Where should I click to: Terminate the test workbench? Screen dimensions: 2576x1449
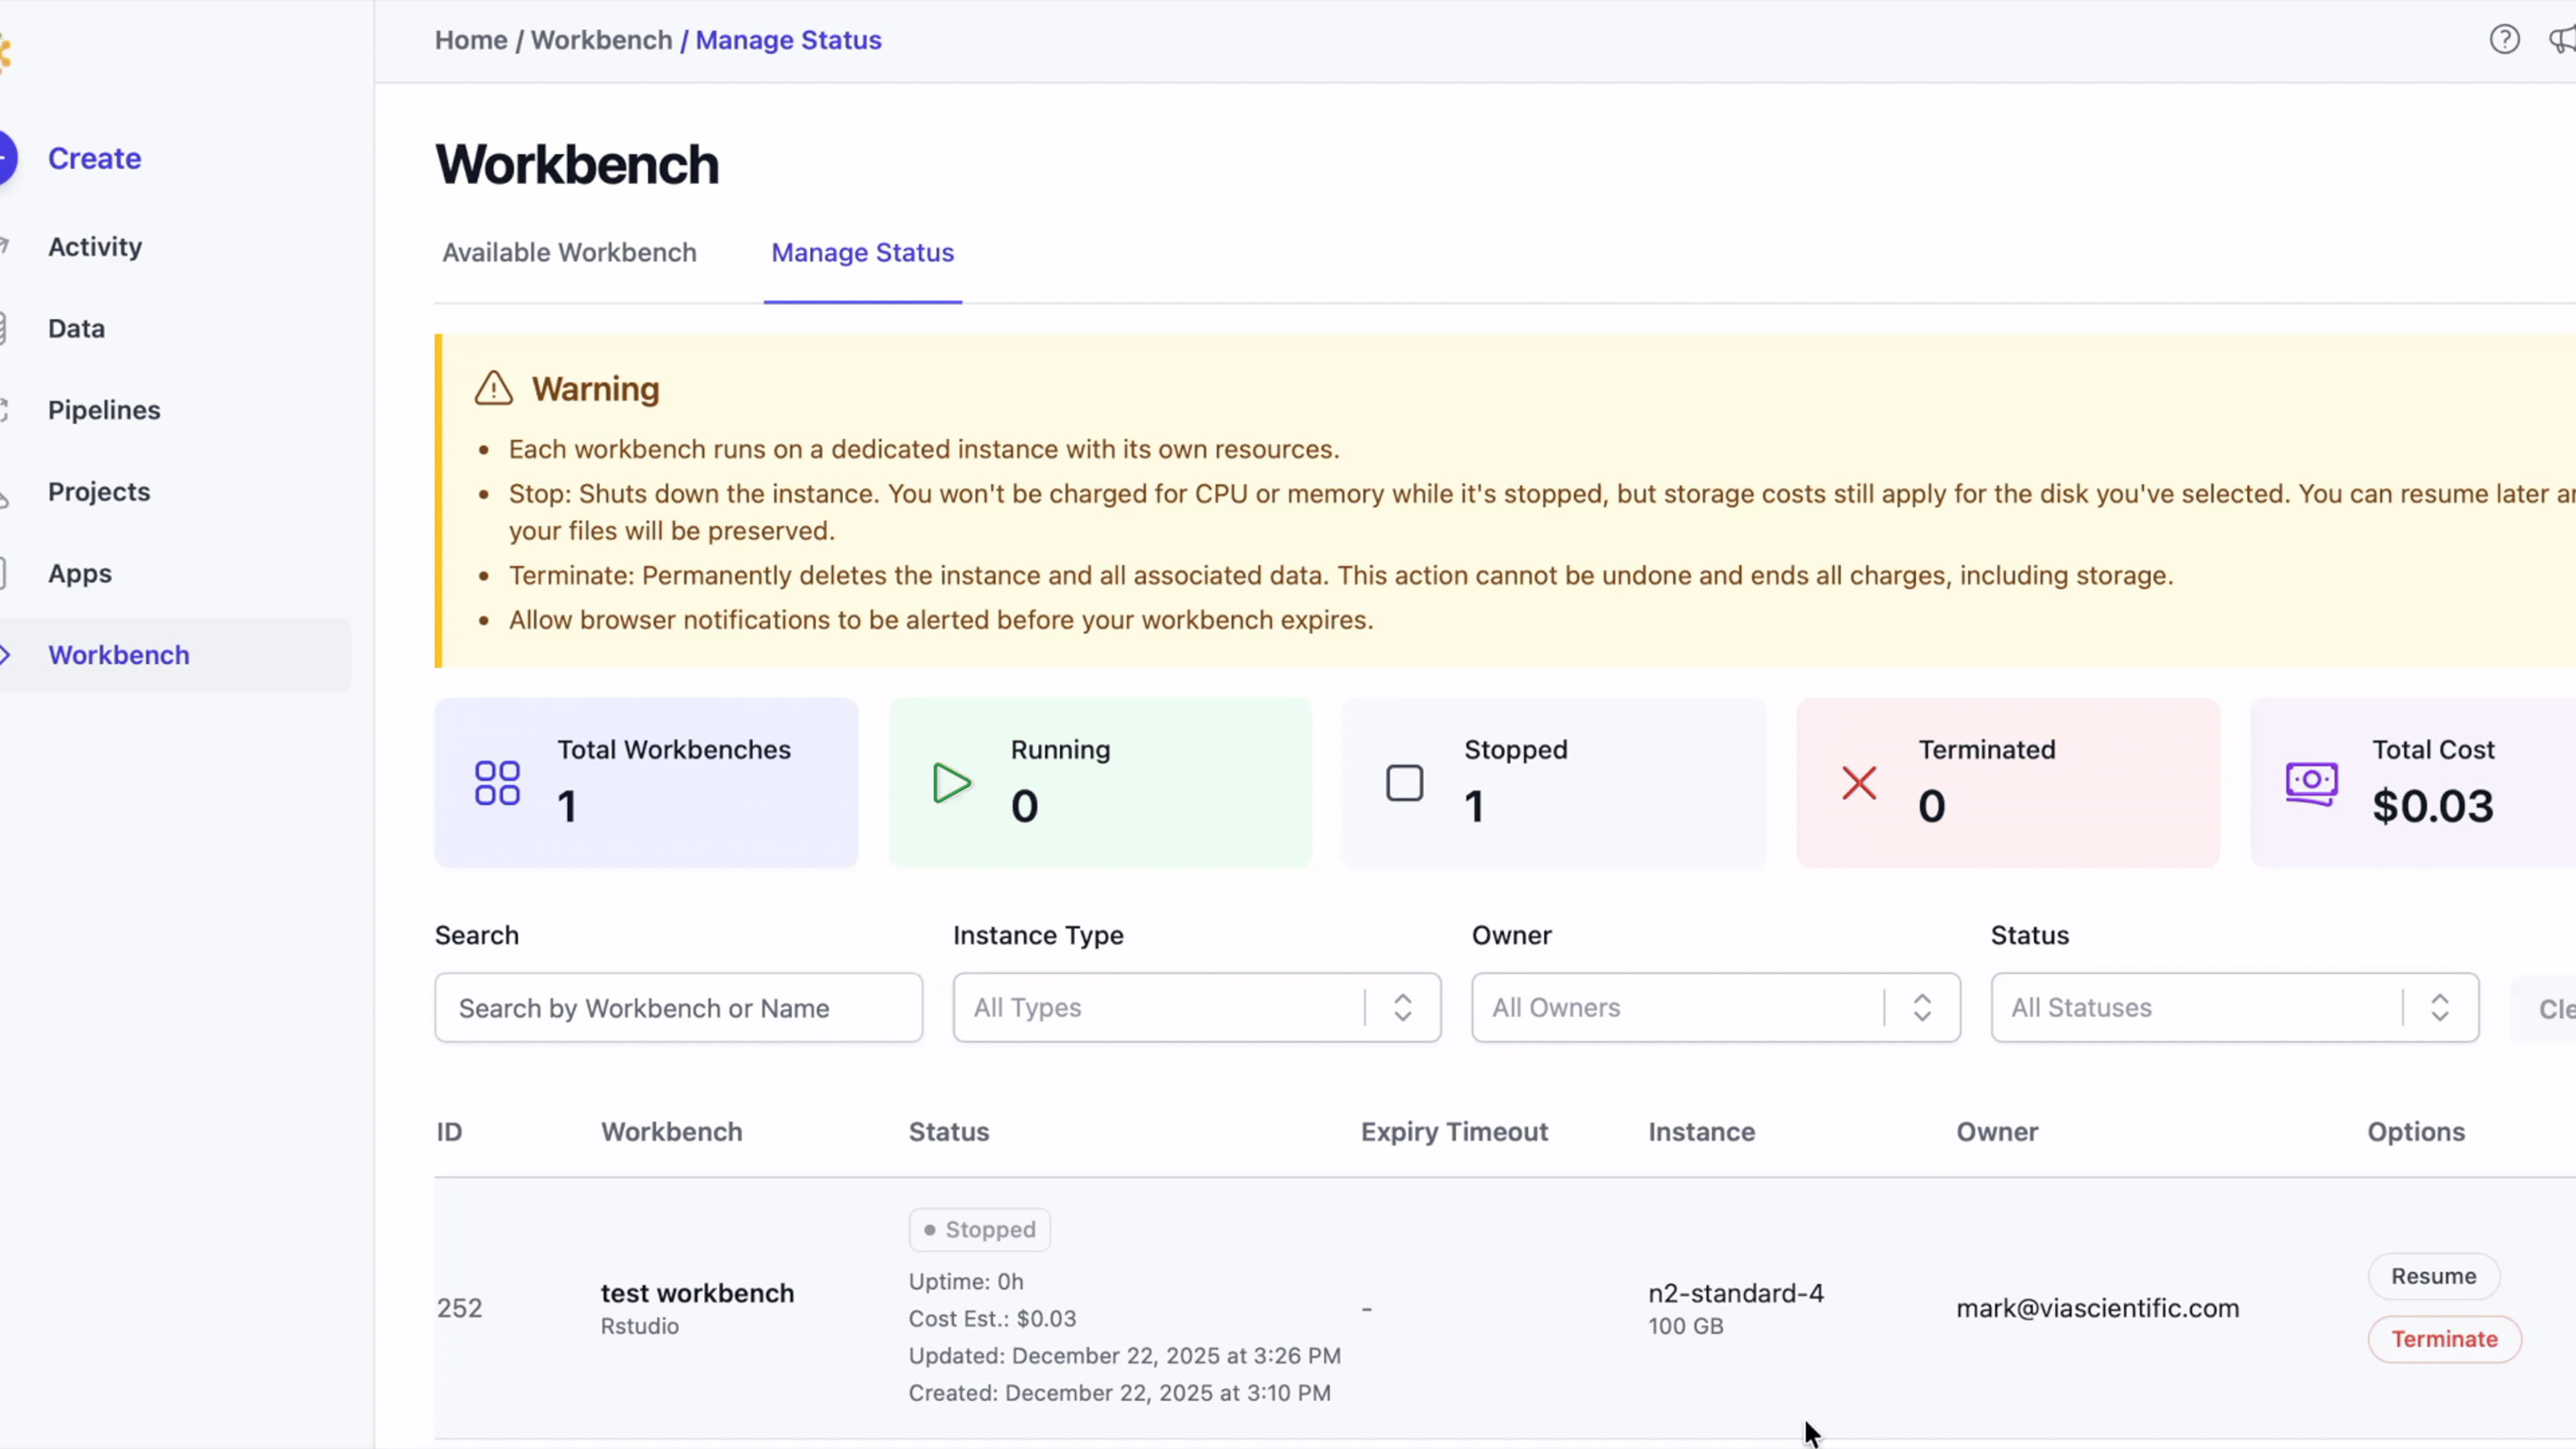[x=2444, y=1339]
